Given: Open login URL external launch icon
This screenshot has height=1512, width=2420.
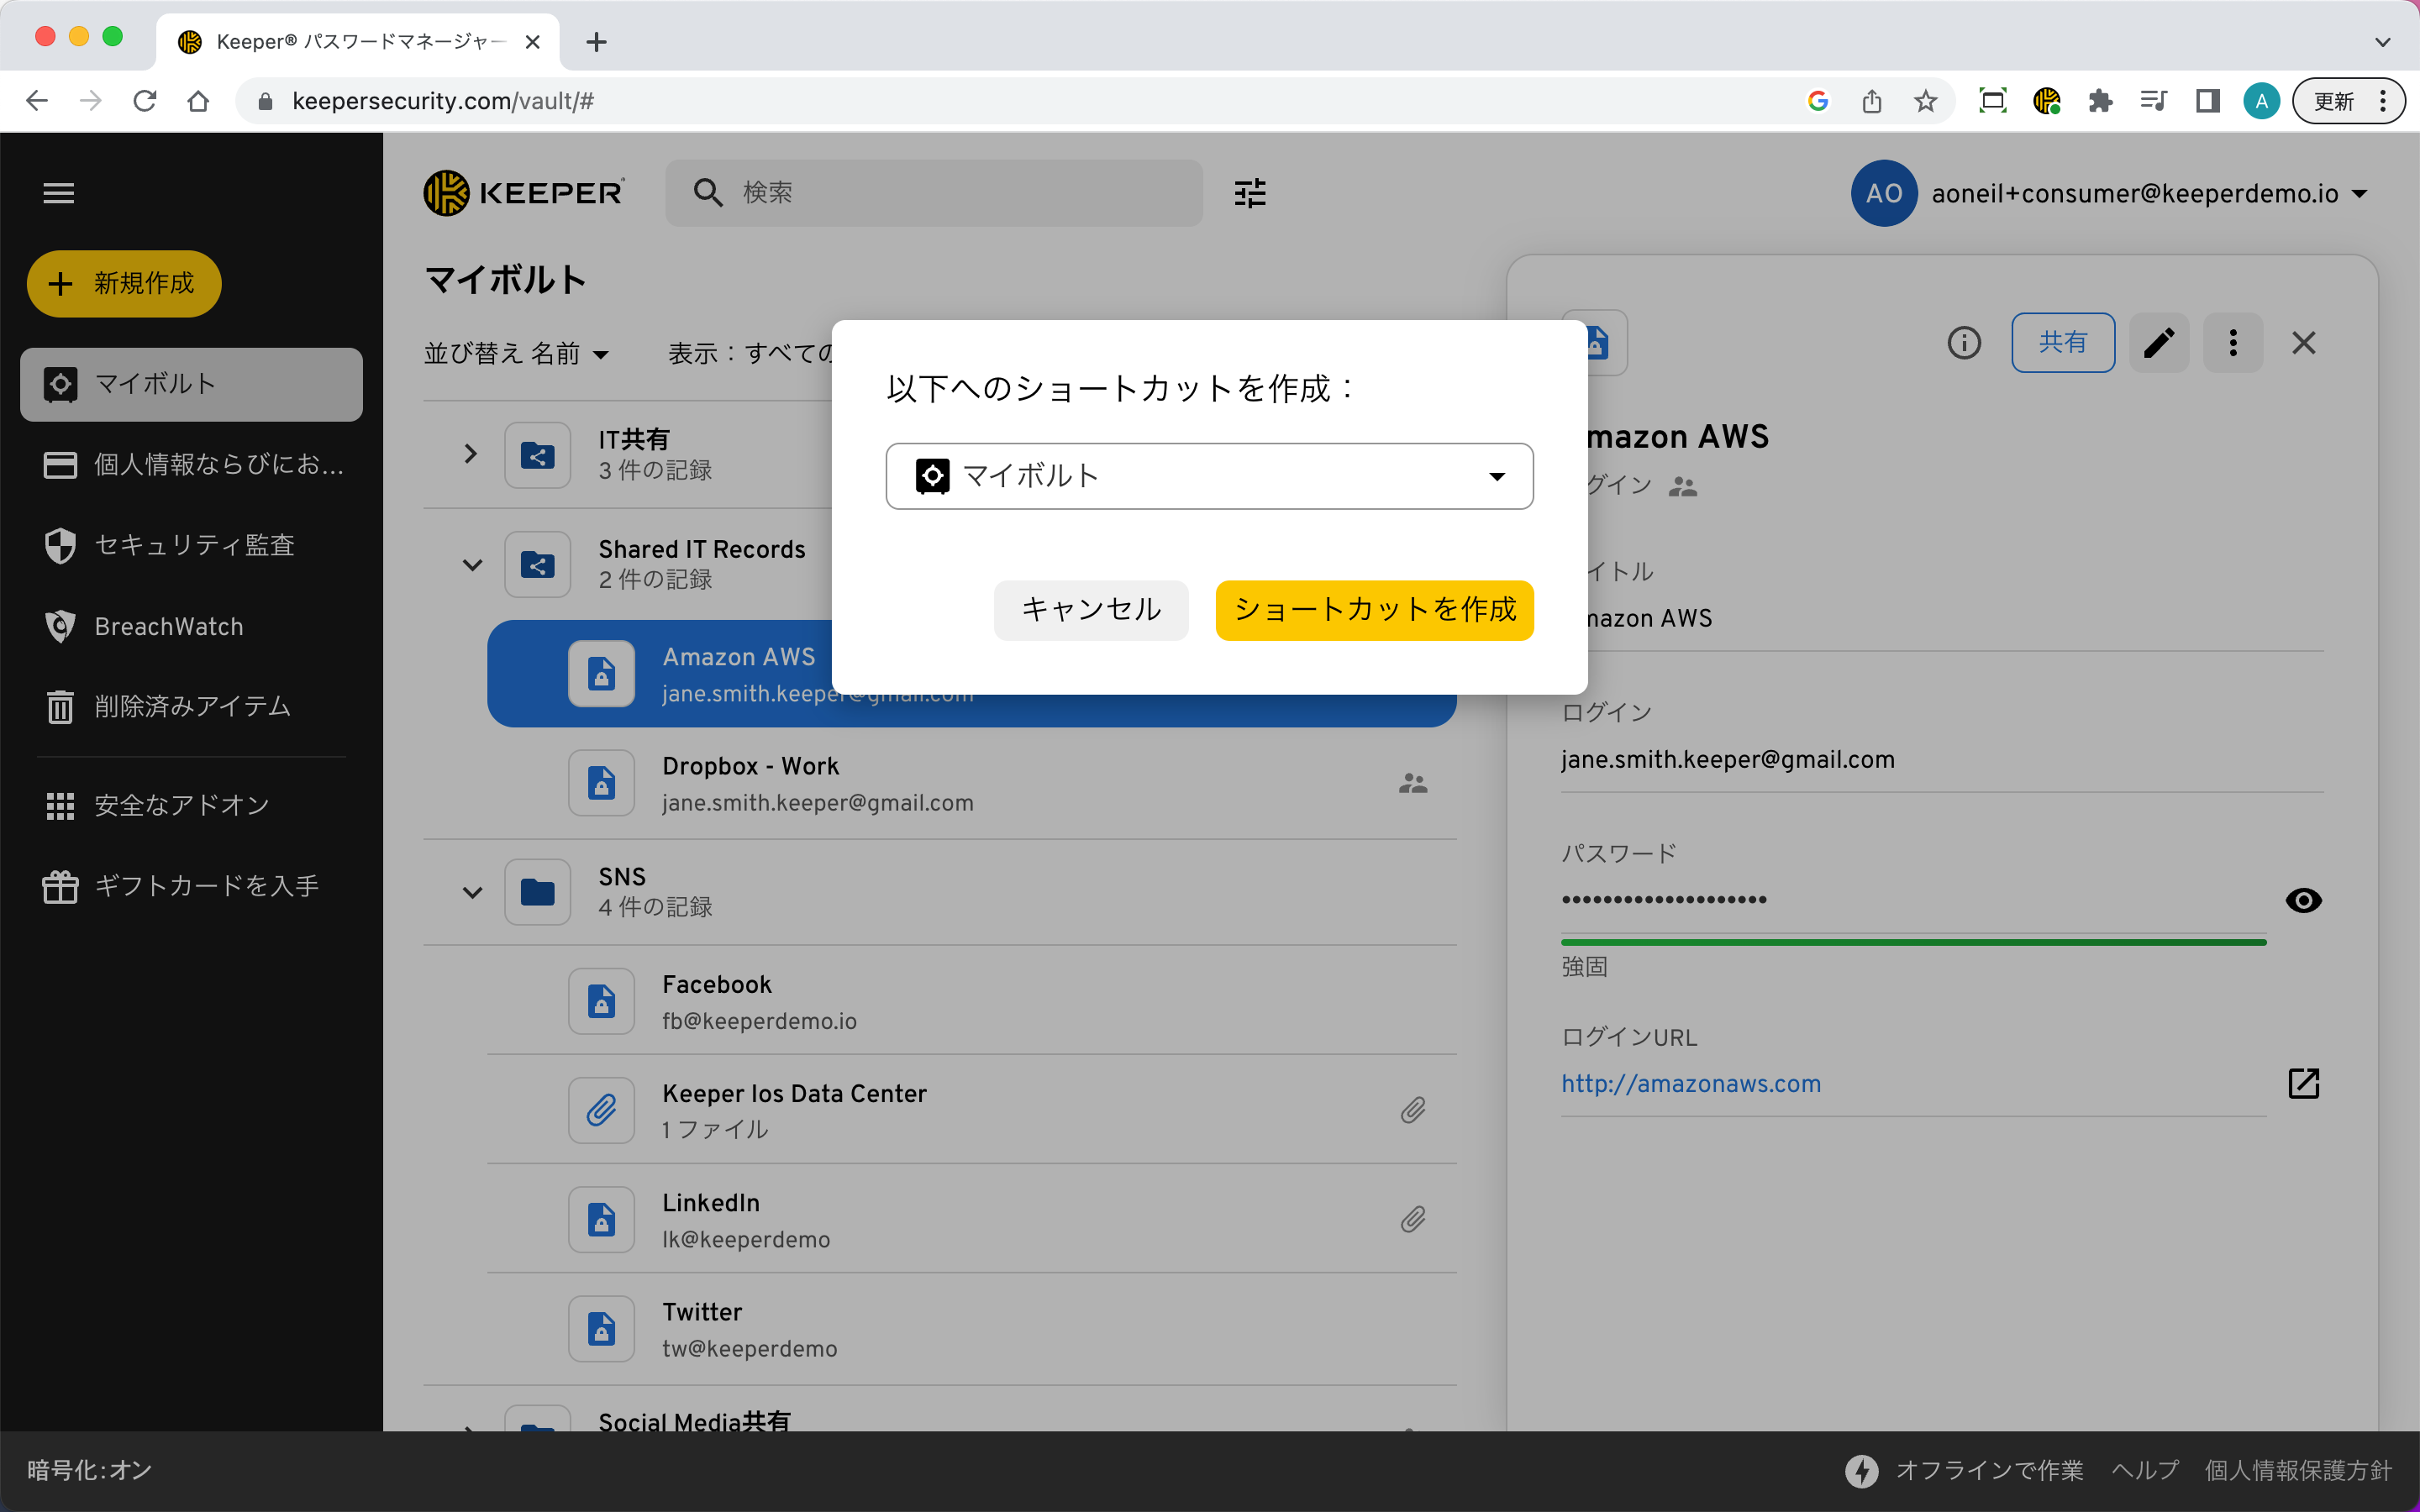Looking at the screenshot, I should [x=2303, y=1083].
